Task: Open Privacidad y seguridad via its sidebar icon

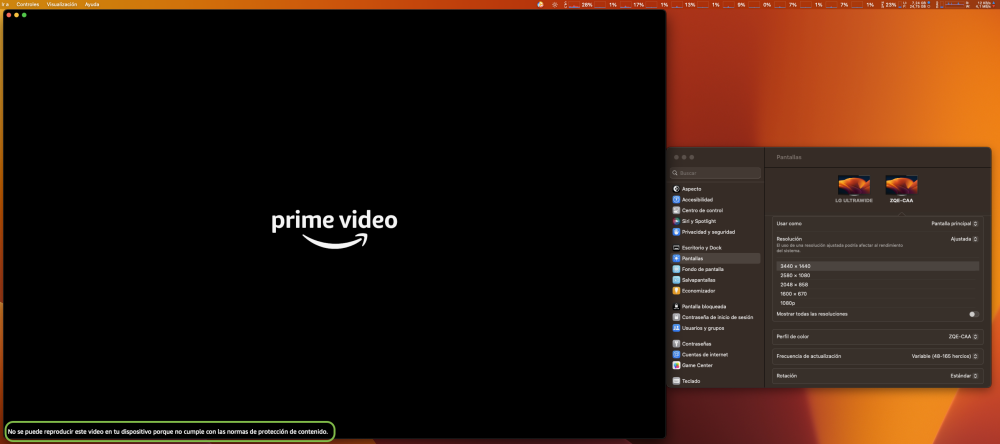Action: pos(676,232)
